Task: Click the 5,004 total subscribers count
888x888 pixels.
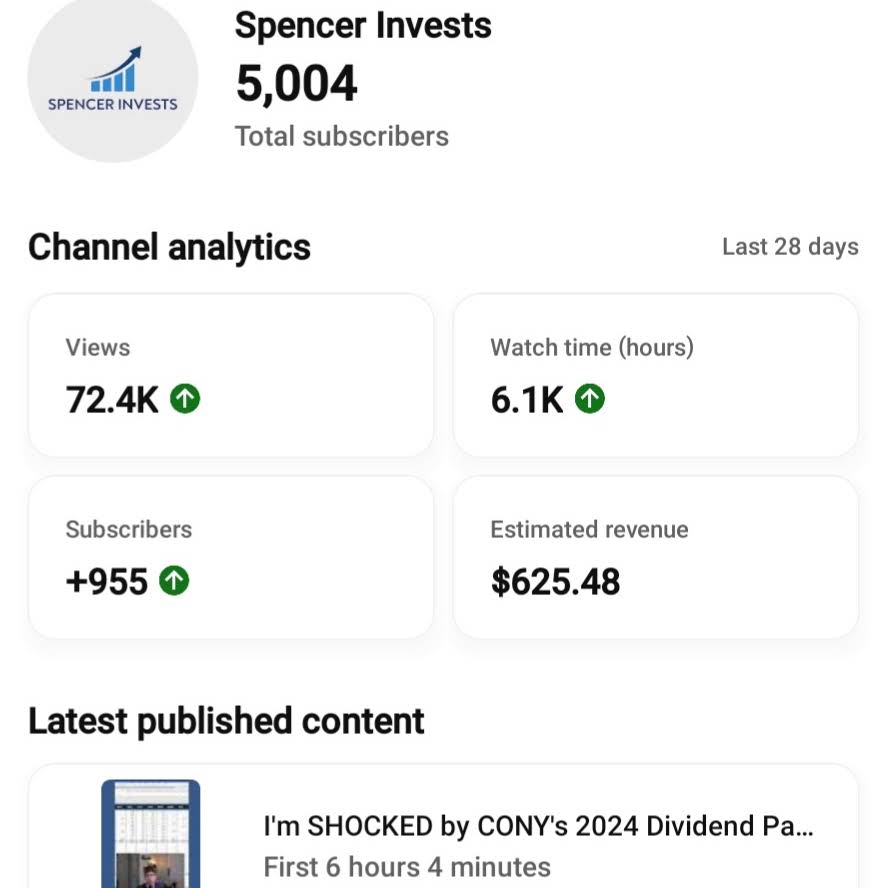Action: click(296, 84)
